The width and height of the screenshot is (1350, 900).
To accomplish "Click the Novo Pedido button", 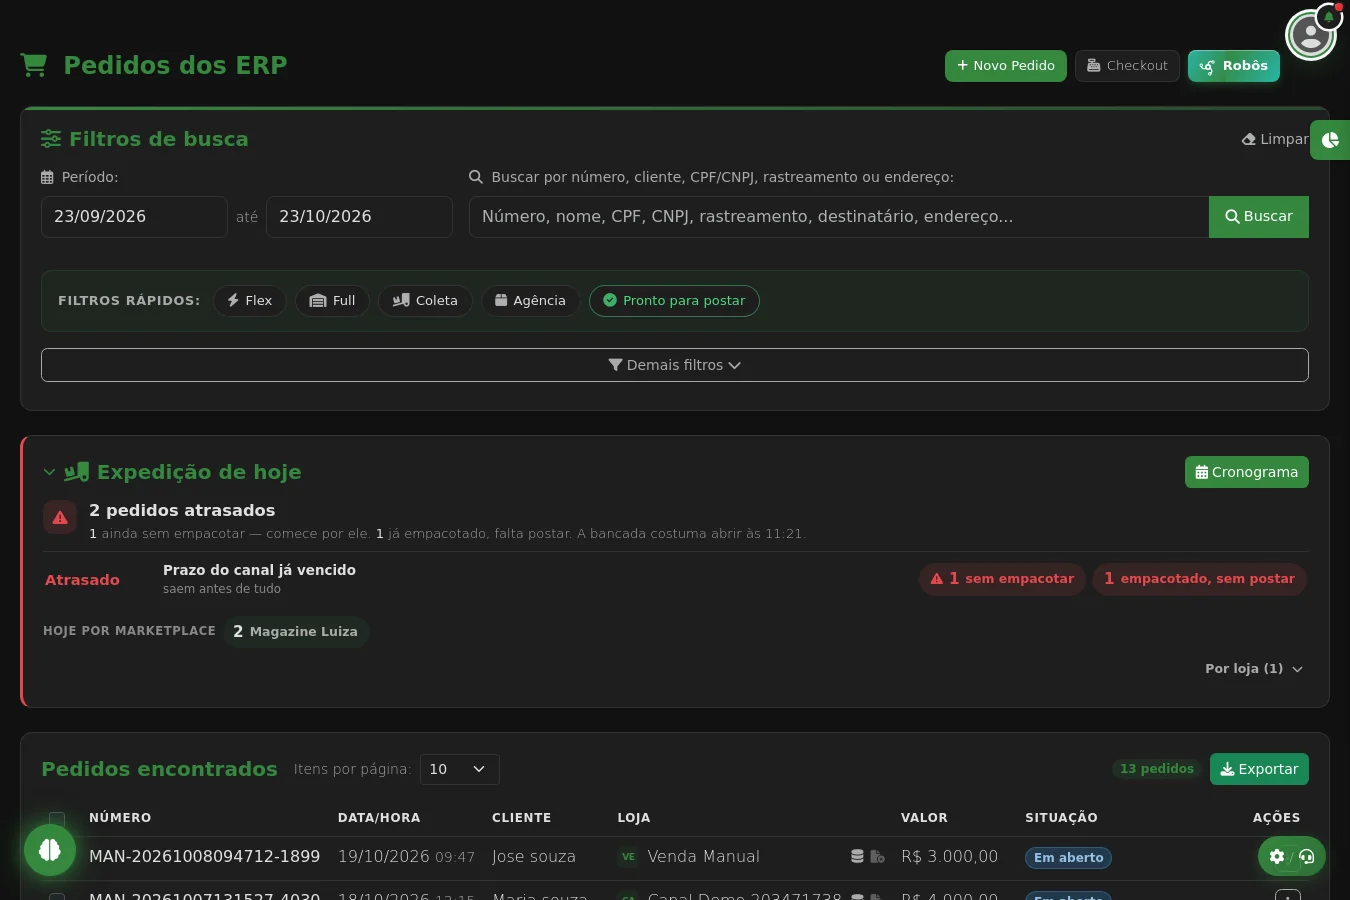I will [1006, 66].
